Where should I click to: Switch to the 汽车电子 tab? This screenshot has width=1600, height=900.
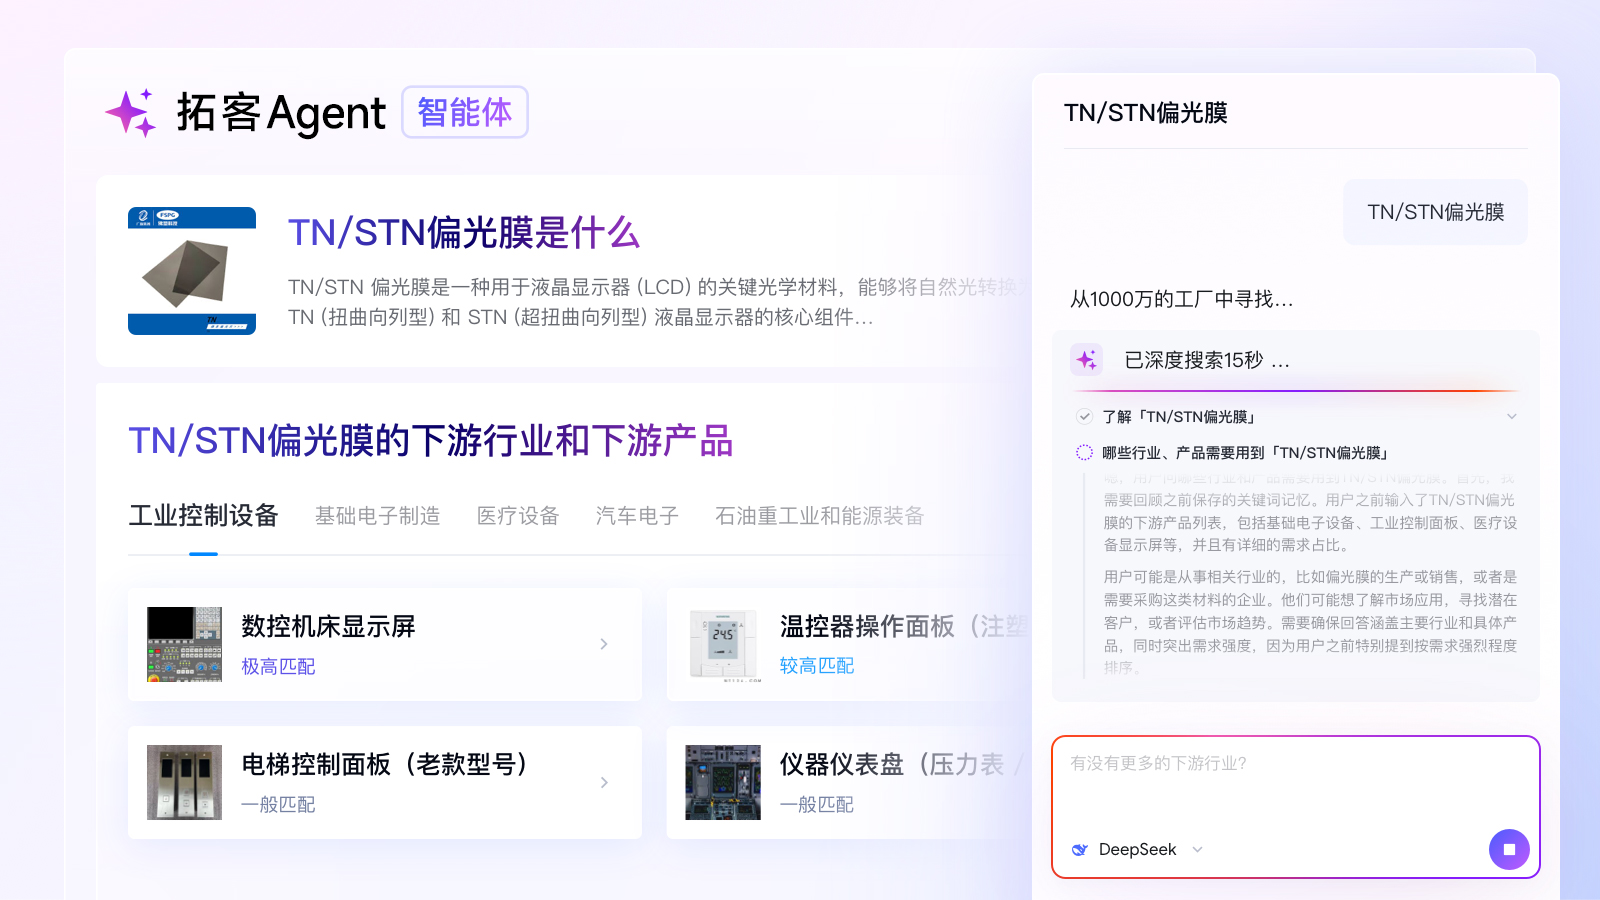pos(637,516)
